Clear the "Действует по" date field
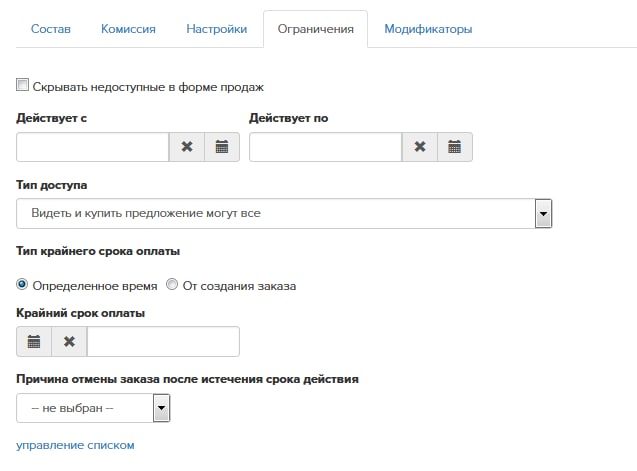Screen dimensions: 637x471 (420, 147)
